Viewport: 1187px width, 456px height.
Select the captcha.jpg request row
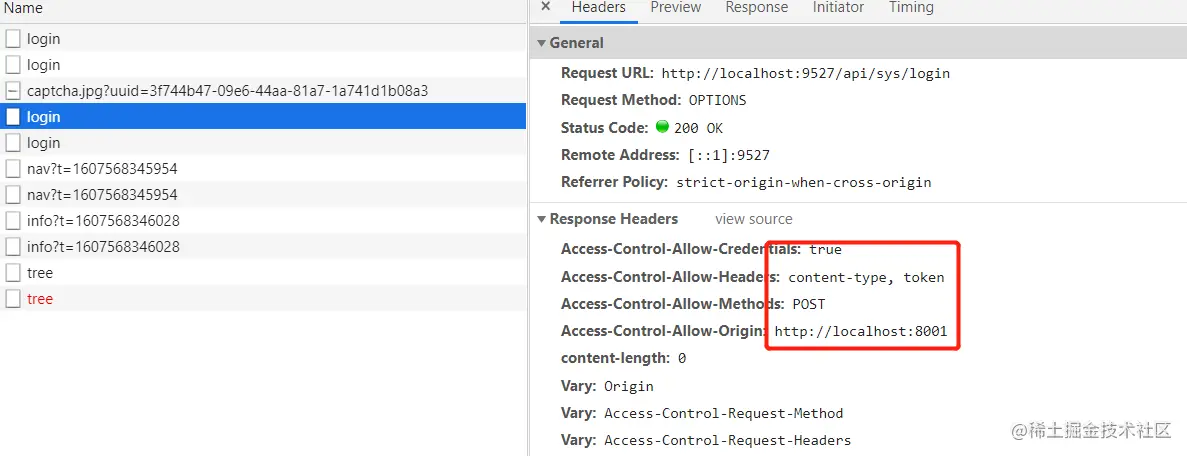(x=263, y=91)
